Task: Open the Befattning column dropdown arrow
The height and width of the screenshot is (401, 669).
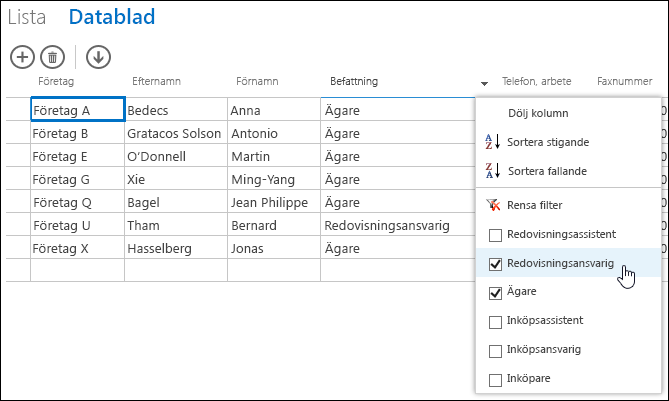Action: (x=484, y=84)
